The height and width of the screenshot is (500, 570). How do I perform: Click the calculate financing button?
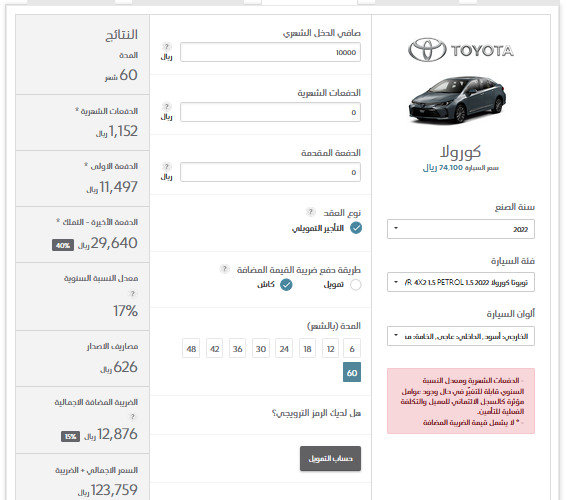point(330,459)
